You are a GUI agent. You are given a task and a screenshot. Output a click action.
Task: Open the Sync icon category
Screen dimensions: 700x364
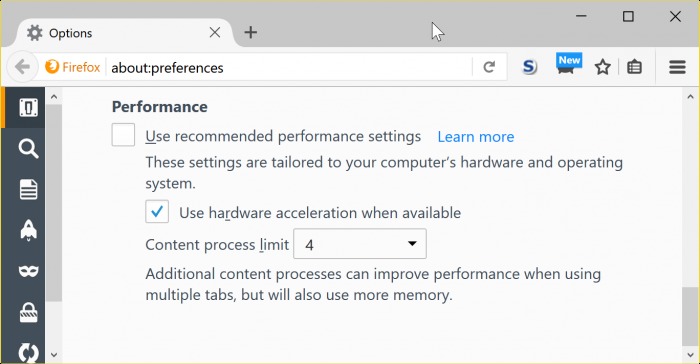[x=28, y=352]
